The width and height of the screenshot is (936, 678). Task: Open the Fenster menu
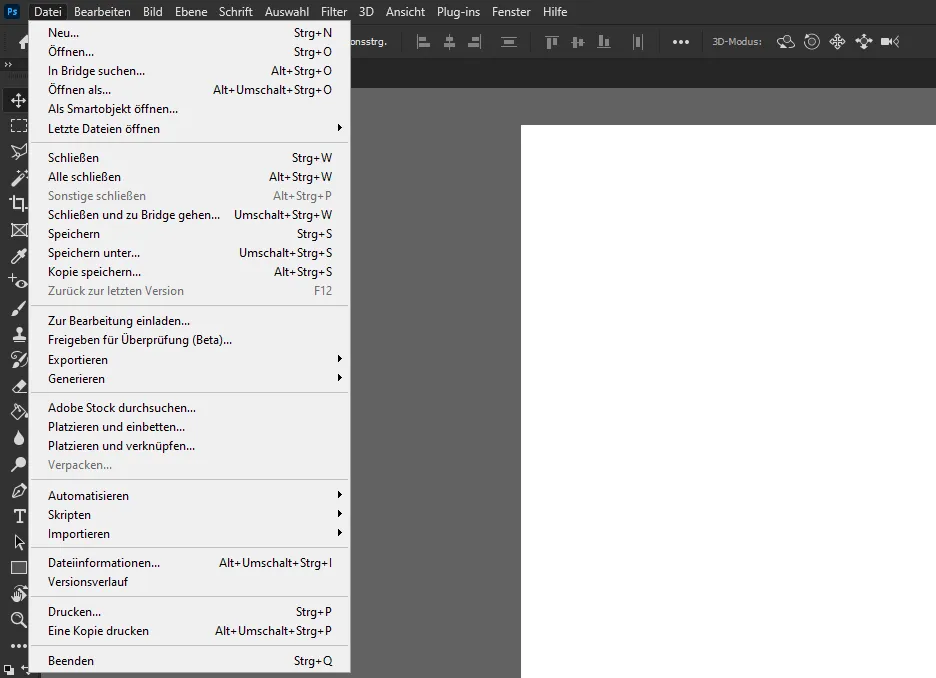pyautogui.click(x=511, y=12)
